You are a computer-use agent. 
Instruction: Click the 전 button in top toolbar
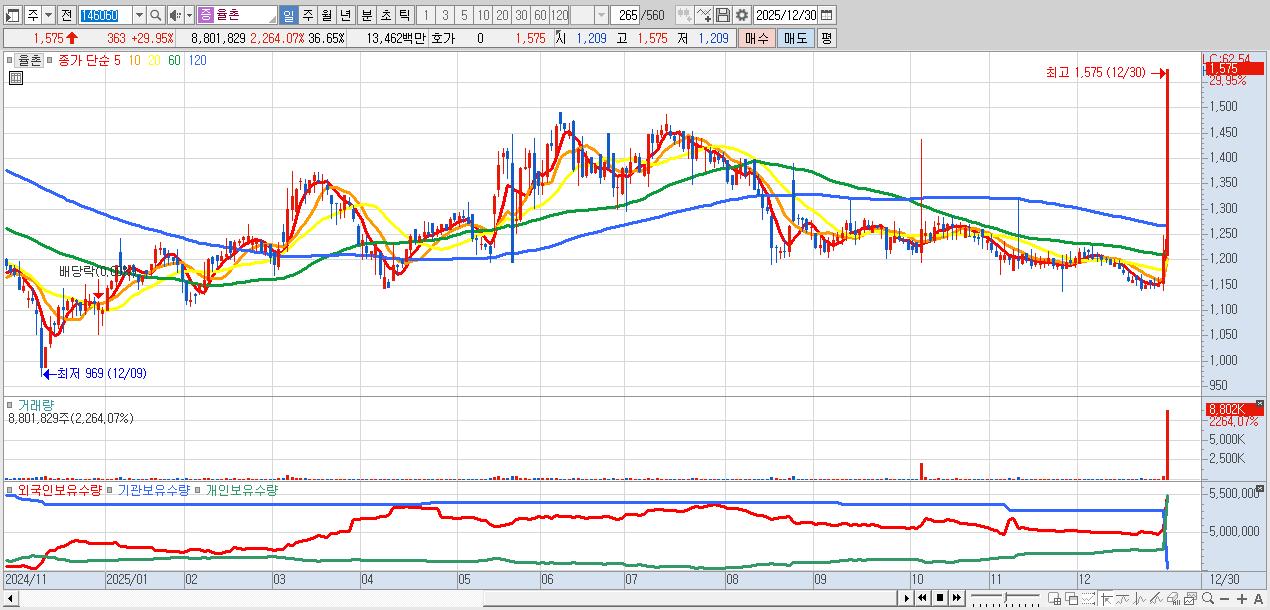[66, 15]
